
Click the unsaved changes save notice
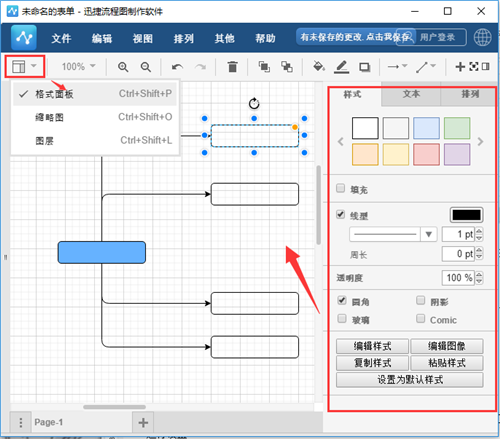pyautogui.click(x=355, y=37)
